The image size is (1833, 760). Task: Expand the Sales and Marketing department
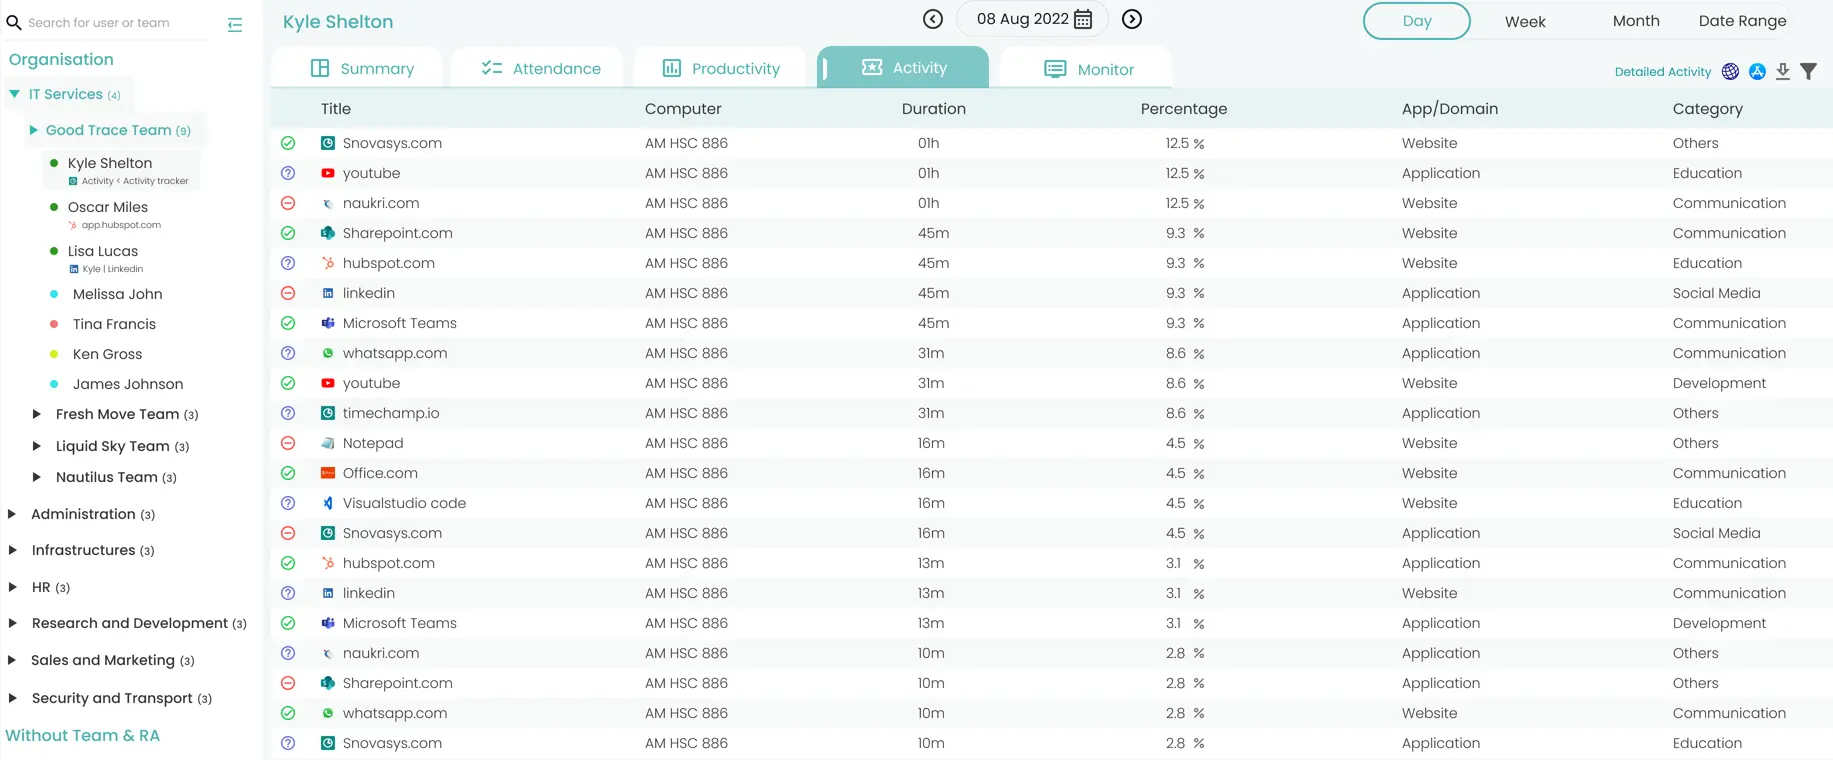[x=12, y=660]
